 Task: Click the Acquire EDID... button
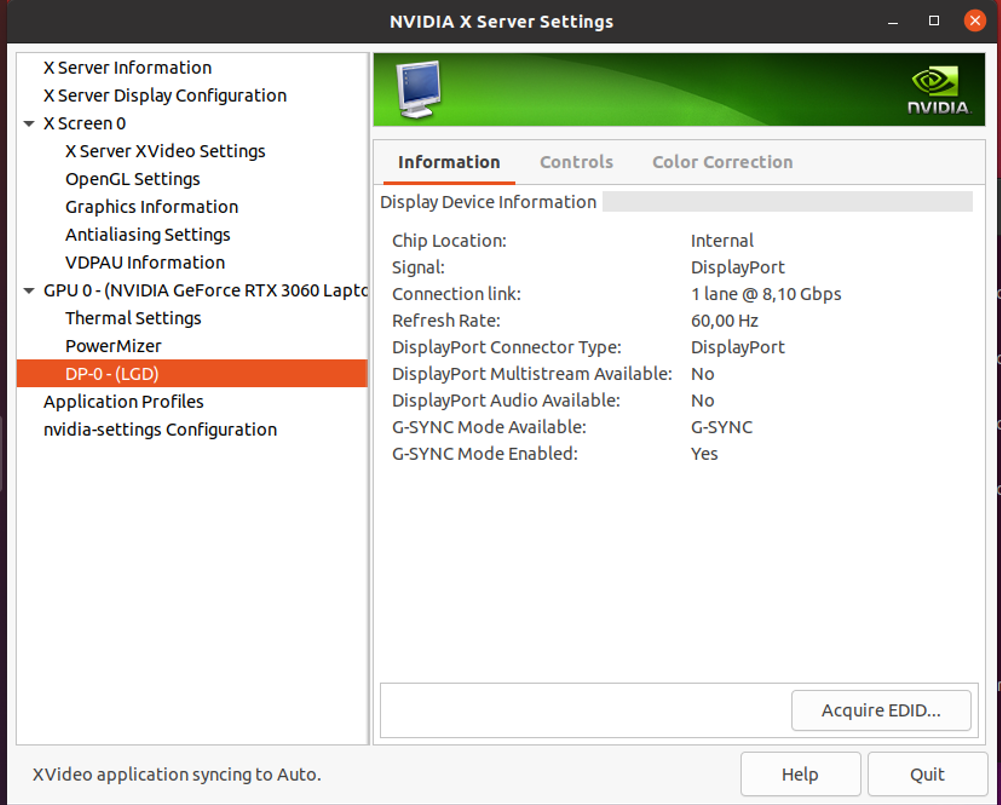coord(881,711)
